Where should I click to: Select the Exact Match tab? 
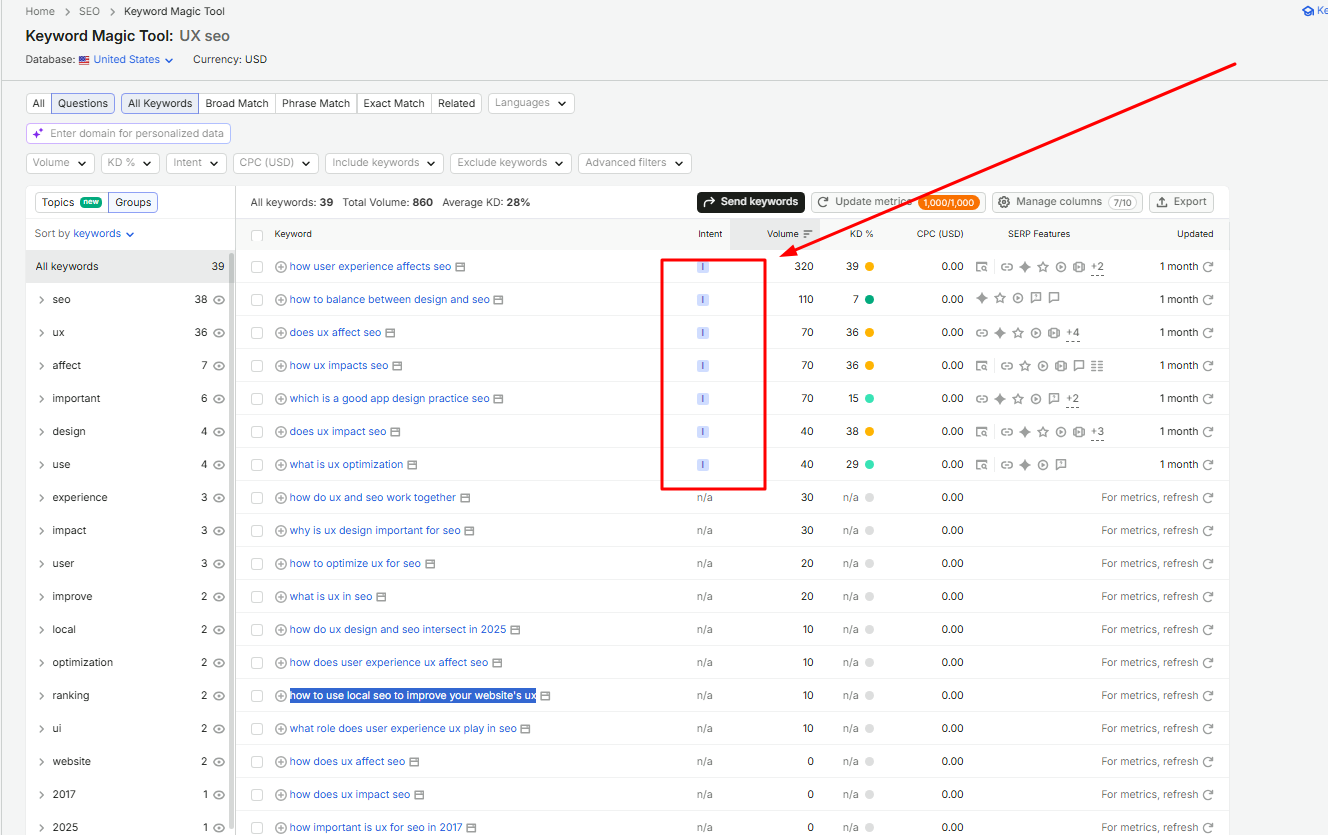tap(394, 103)
